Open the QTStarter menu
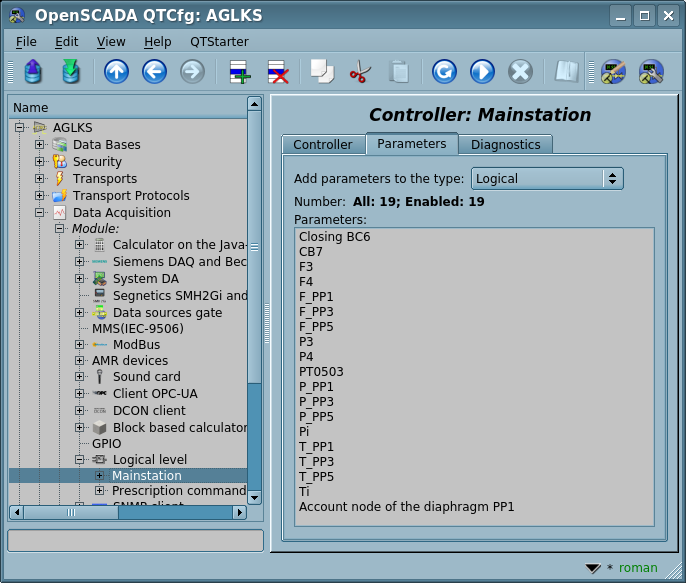 219,42
